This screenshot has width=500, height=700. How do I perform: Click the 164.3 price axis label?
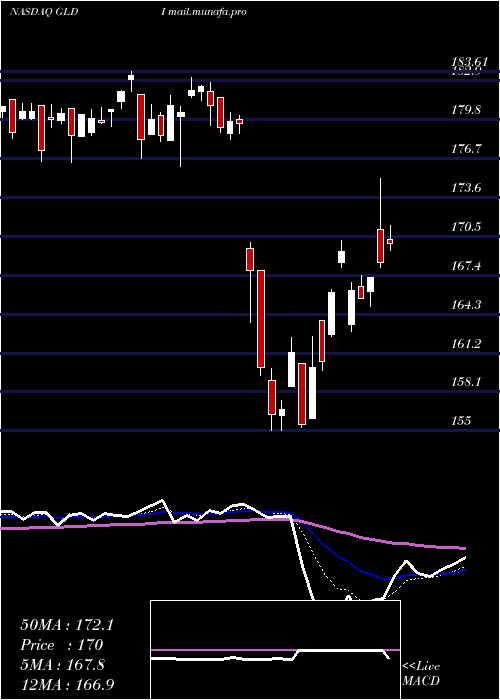(466, 304)
